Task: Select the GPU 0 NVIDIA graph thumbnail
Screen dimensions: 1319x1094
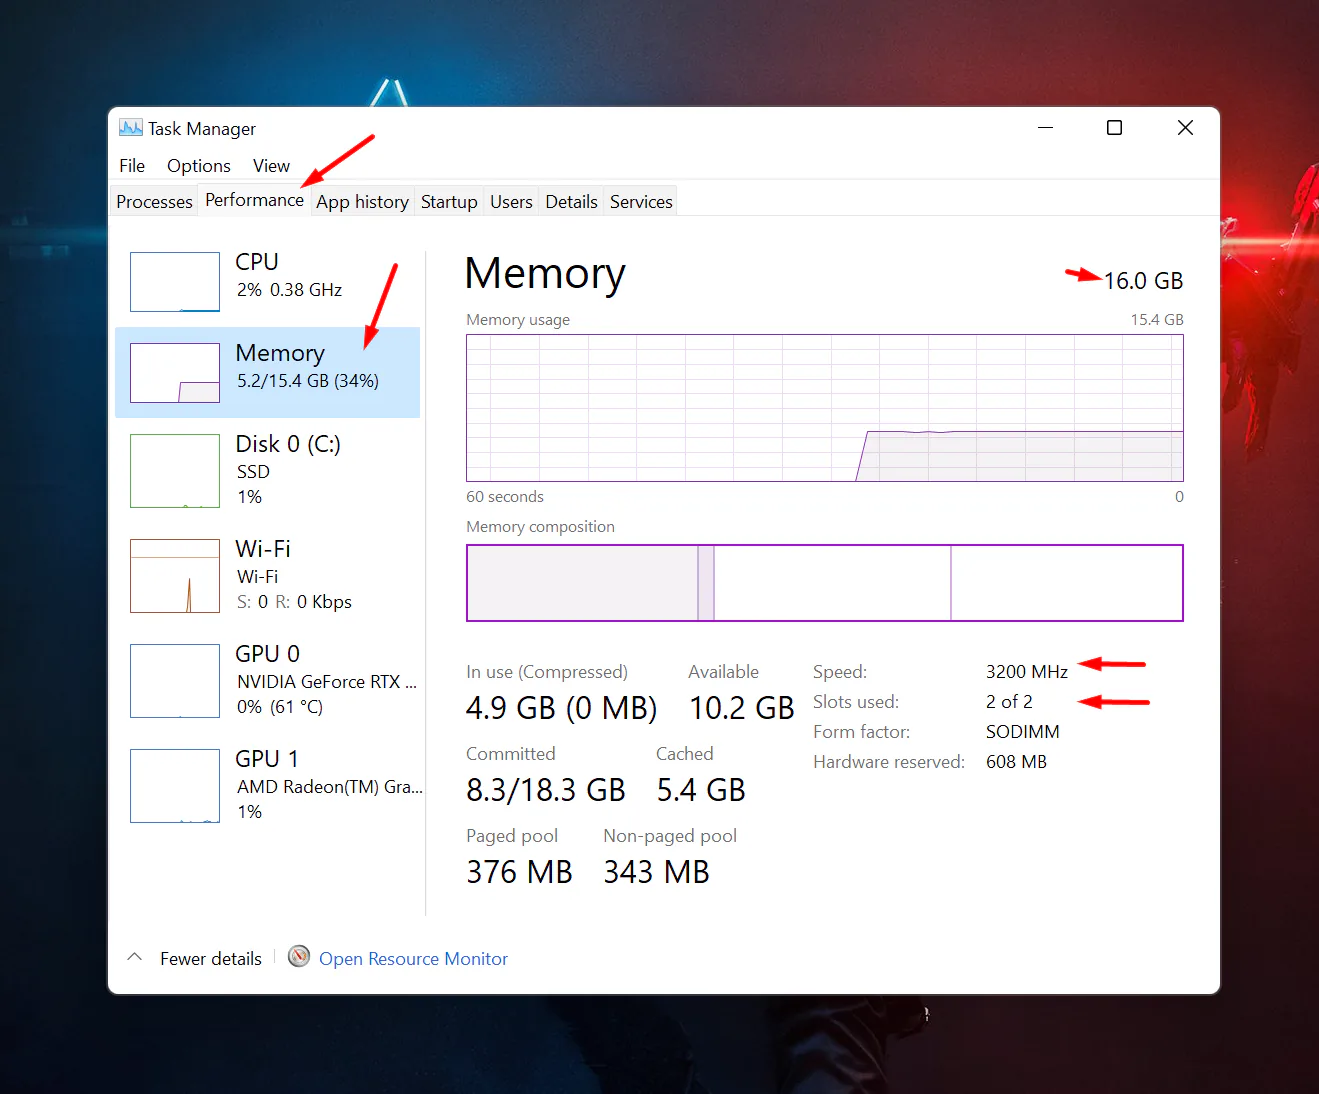Action: click(x=175, y=681)
